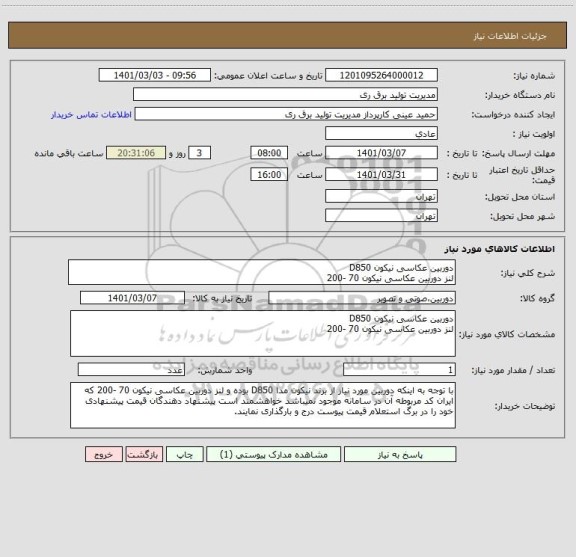
Task: Click the خروج exit button
Action: (x=104, y=454)
